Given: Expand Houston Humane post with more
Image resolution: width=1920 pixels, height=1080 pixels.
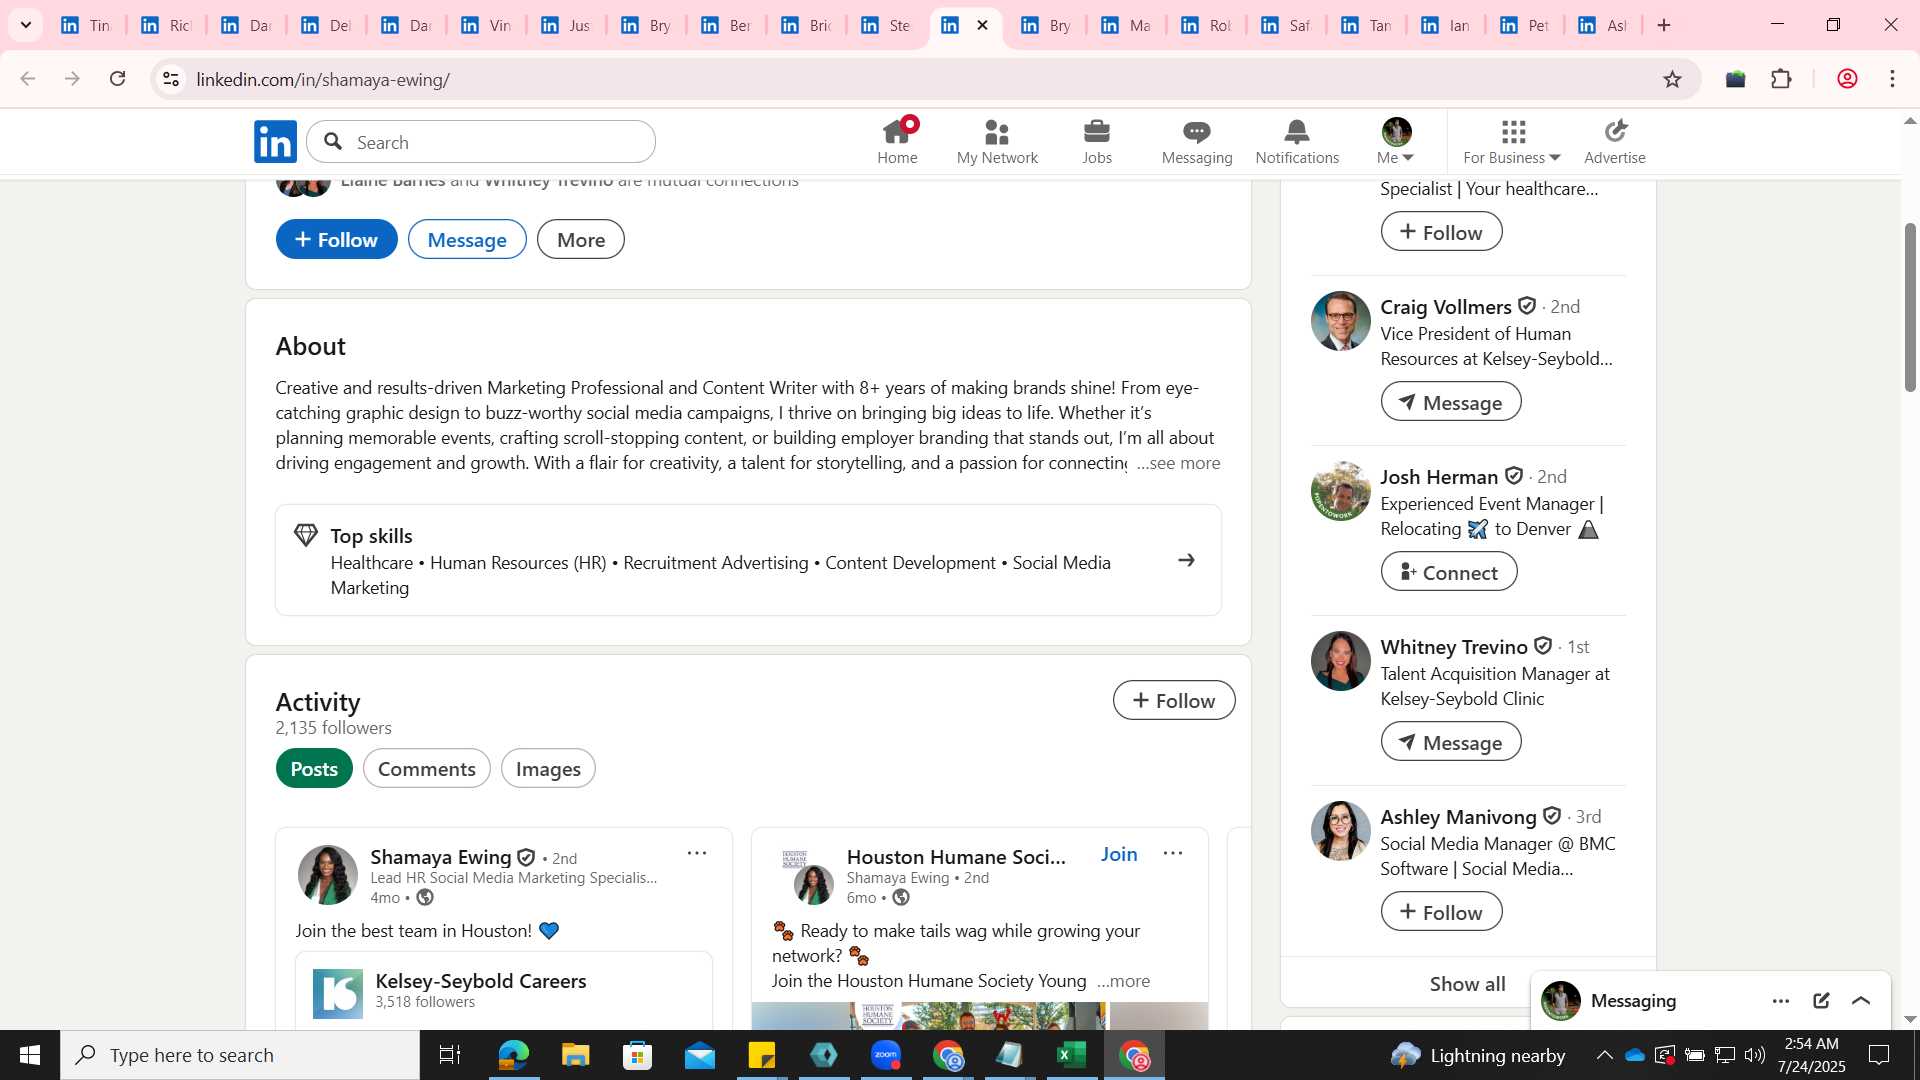Looking at the screenshot, I should pos(1123,981).
